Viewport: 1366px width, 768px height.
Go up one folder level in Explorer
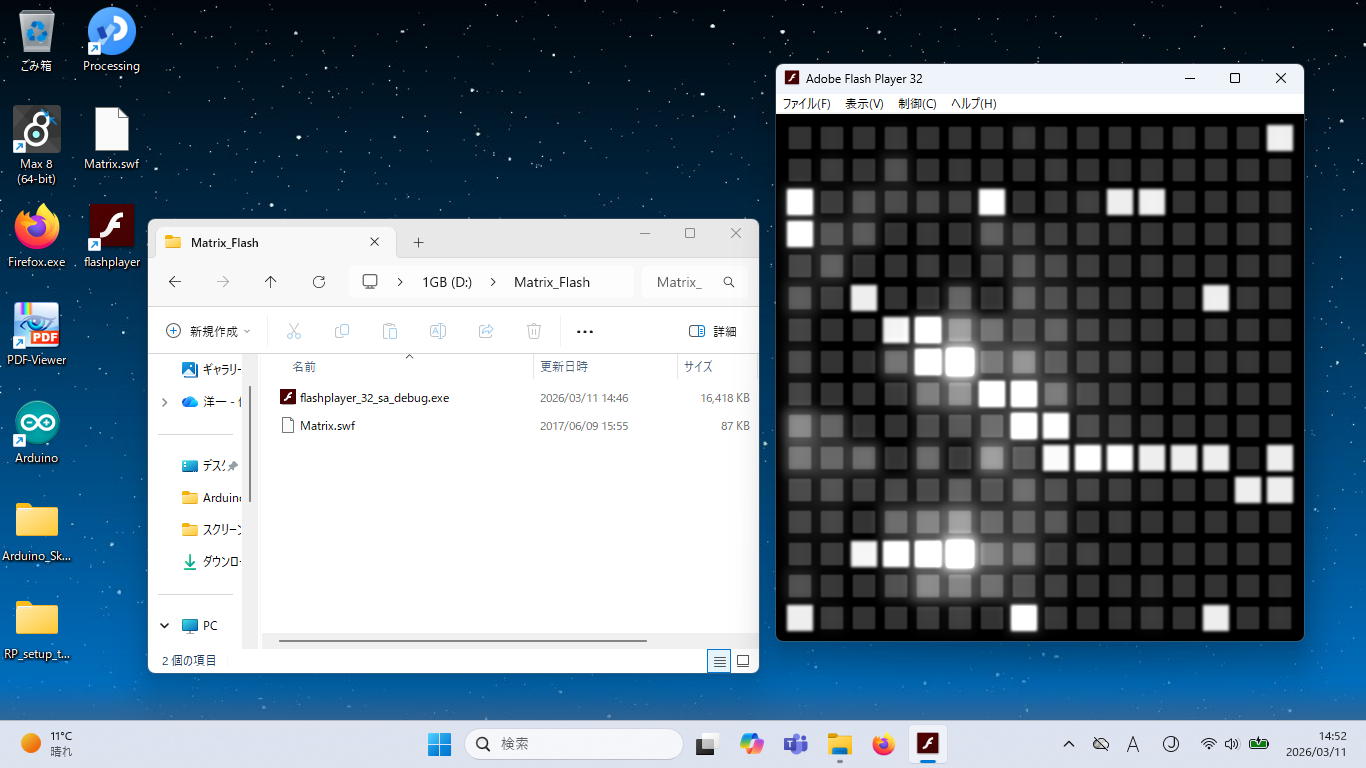coord(270,282)
